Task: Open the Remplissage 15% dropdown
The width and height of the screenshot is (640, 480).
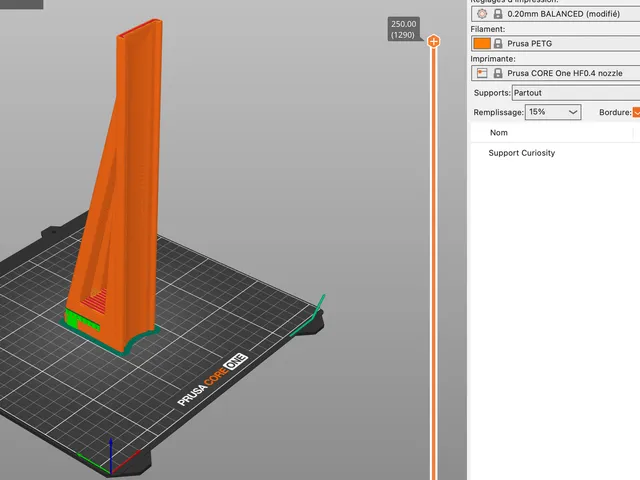Action: [553, 112]
